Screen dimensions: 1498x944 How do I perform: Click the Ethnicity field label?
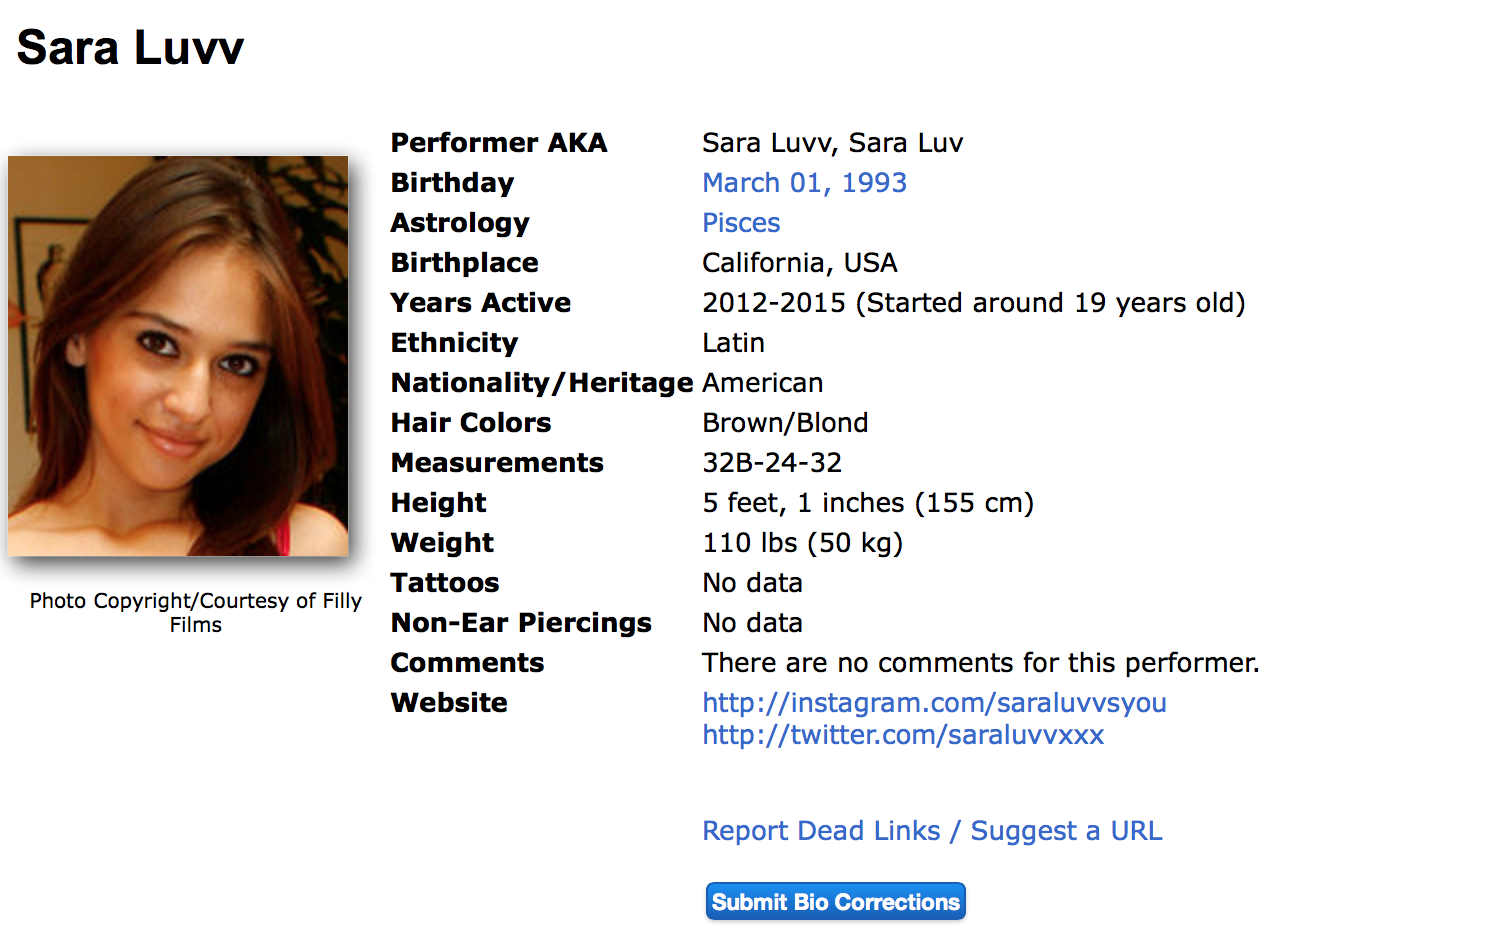[x=454, y=343]
